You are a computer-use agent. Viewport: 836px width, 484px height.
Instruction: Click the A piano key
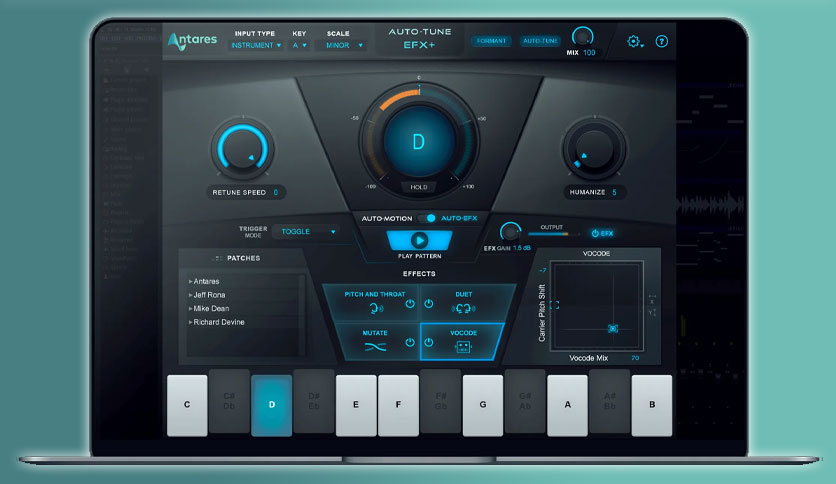point(567,405)
